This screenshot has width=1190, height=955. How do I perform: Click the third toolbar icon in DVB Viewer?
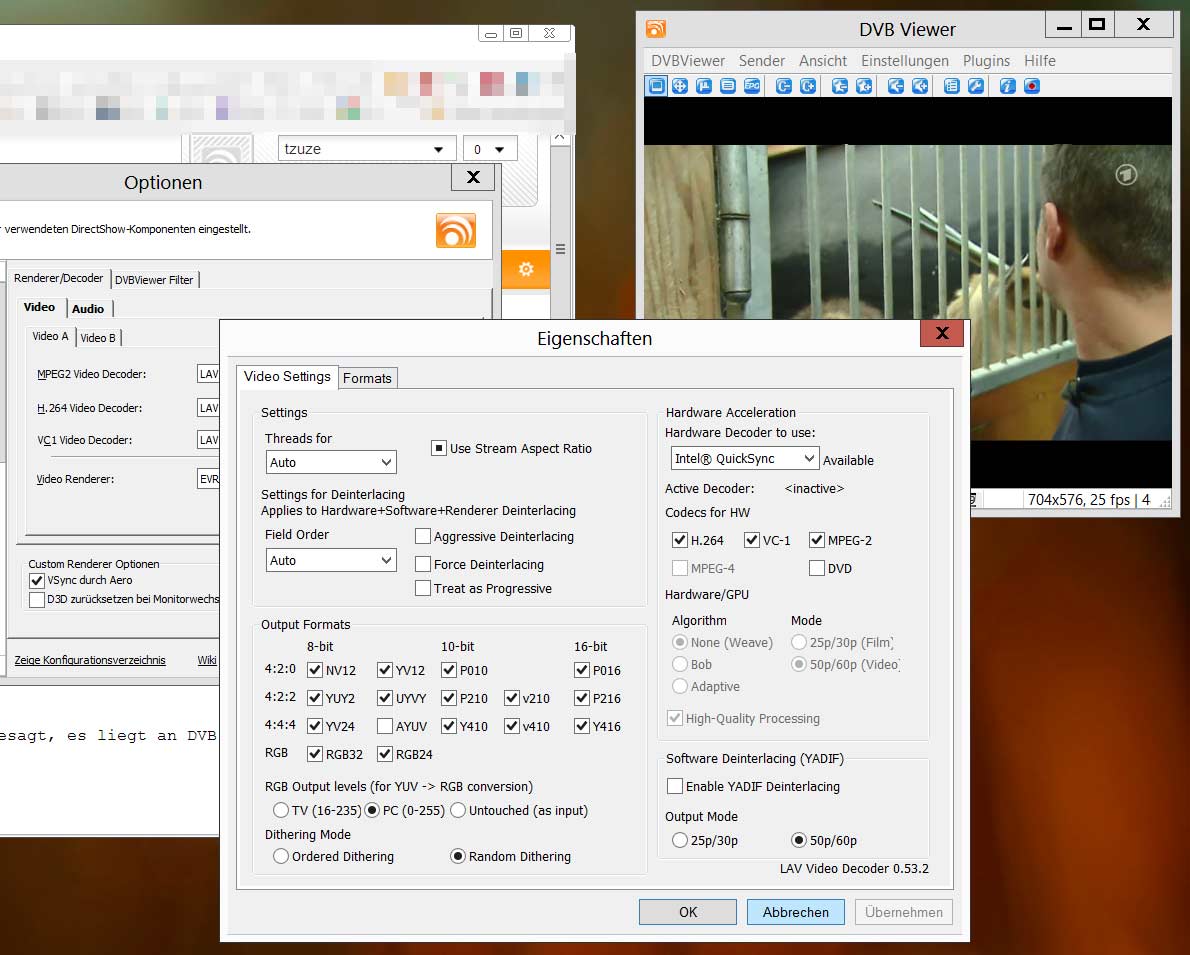[x=704, y=86]
